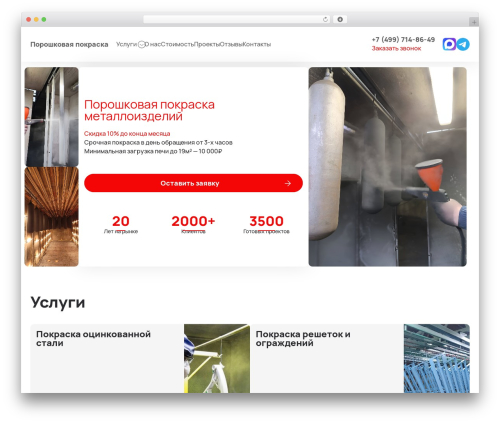Image resolution: width=500 pixels, height=423 pixels.
Task: Click the Оставить заявку button
Action: click(193, 183)
